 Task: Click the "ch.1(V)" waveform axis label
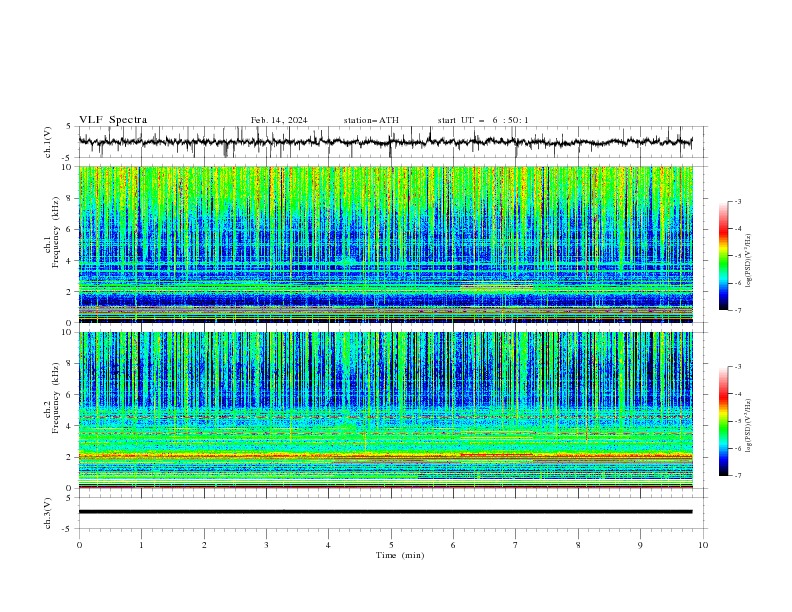(x=48, y=142)
